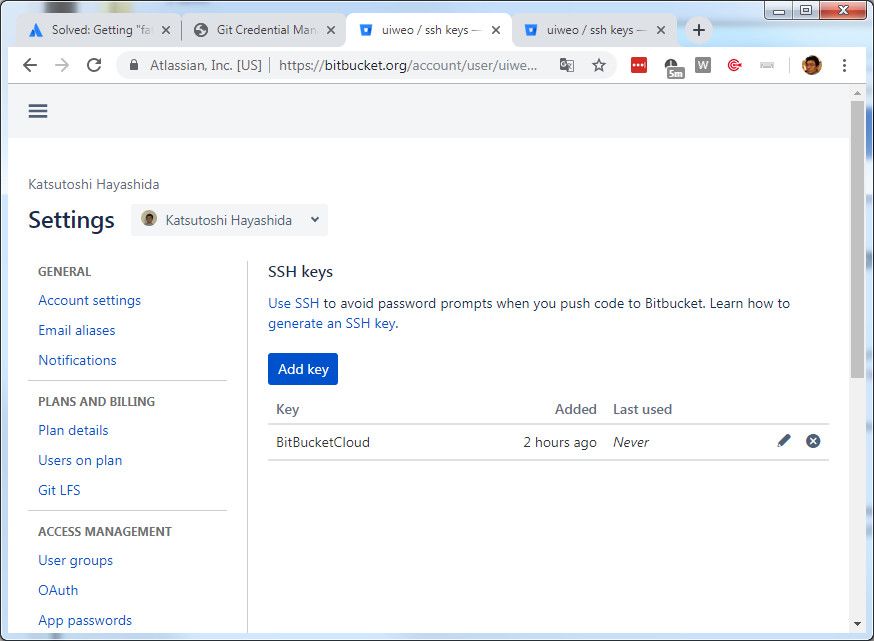Click the Last used column header
The image size is (874, 641).
[642, 409]
